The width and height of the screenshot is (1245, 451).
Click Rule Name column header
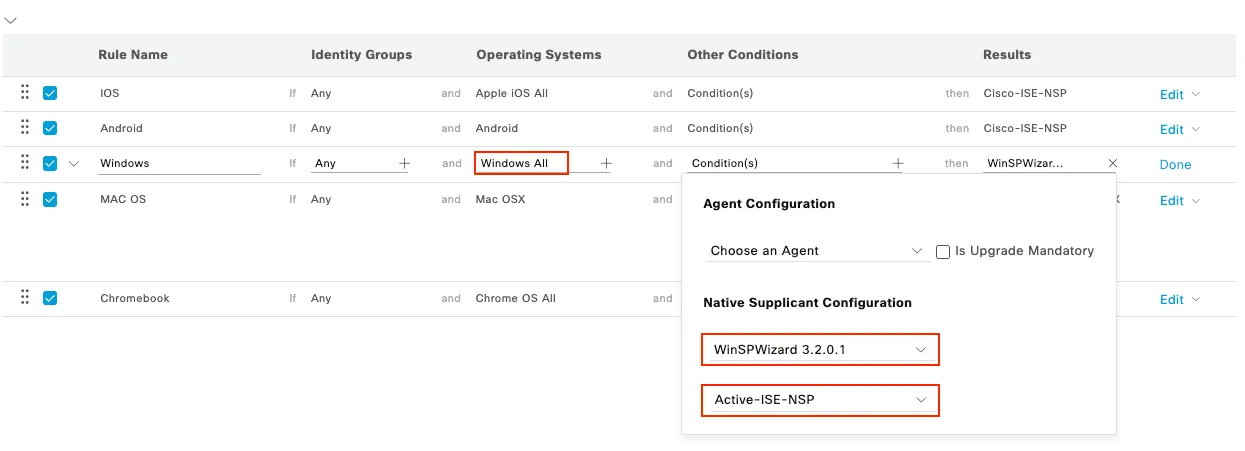click(134, 55)
